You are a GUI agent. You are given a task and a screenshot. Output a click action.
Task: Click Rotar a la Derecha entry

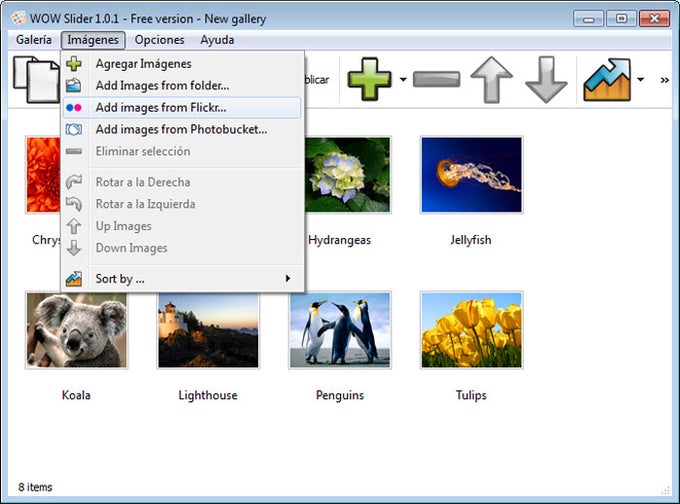(182, 182)
